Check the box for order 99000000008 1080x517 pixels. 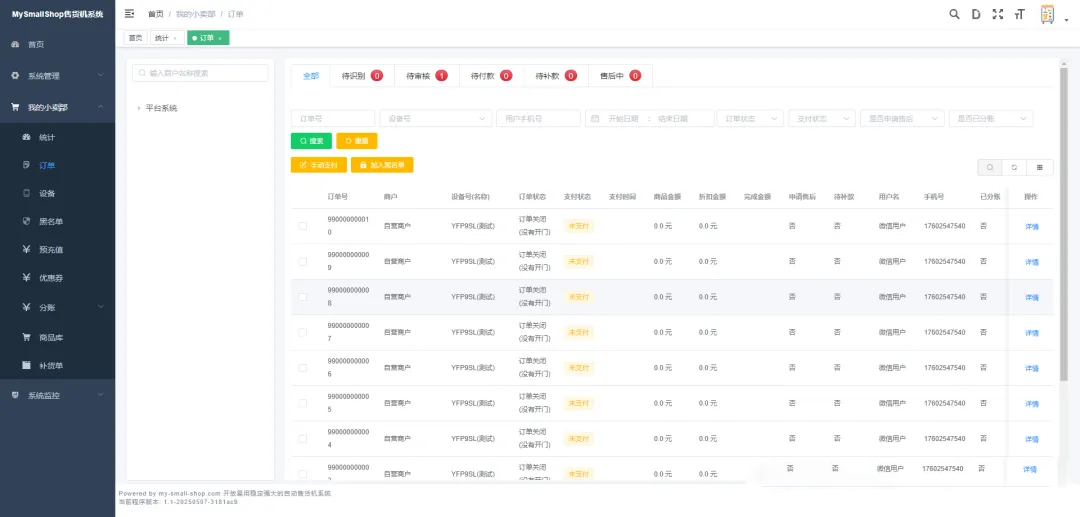pos(302,297)
